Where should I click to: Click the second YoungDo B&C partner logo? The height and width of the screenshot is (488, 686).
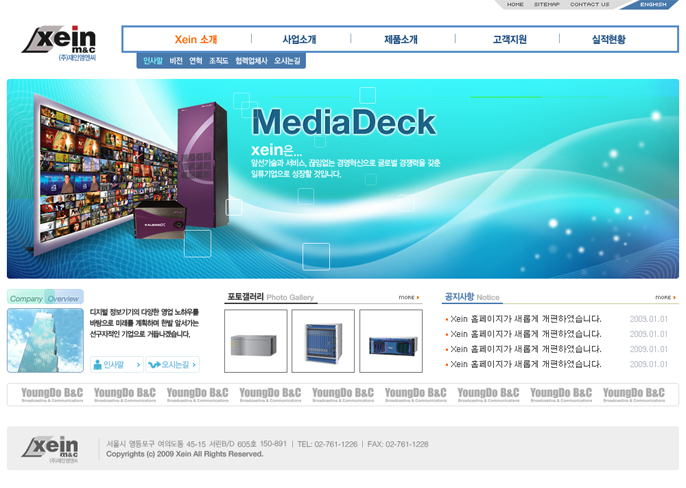[125, 394]
